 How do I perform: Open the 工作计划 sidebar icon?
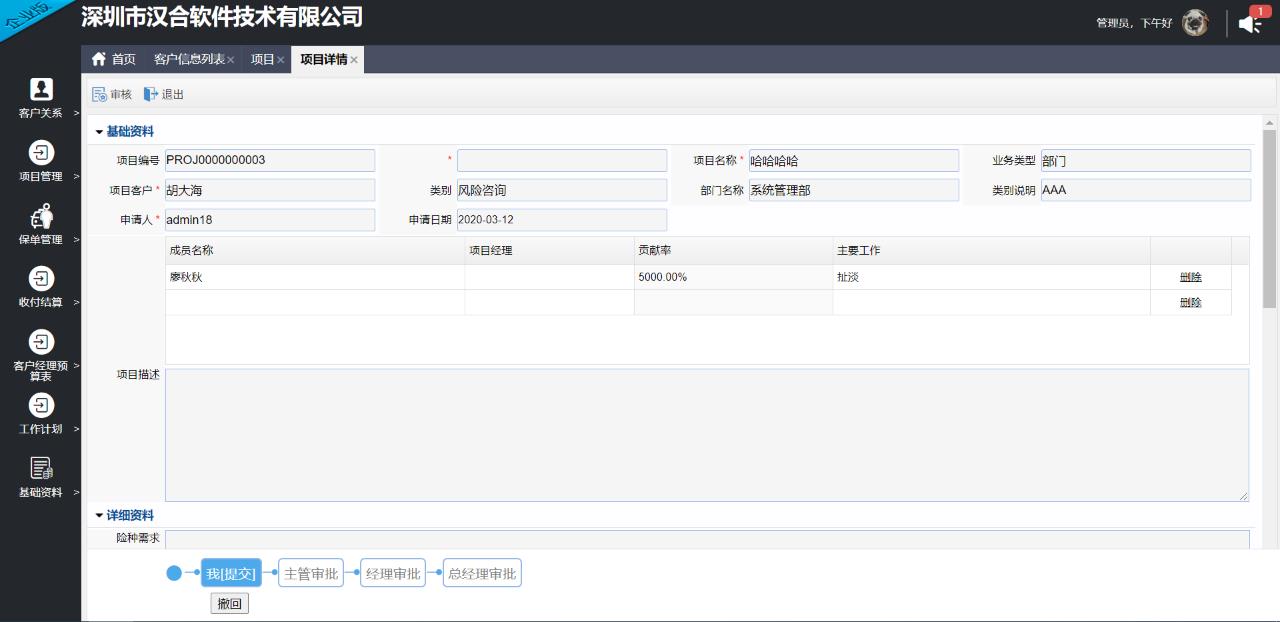41,405
